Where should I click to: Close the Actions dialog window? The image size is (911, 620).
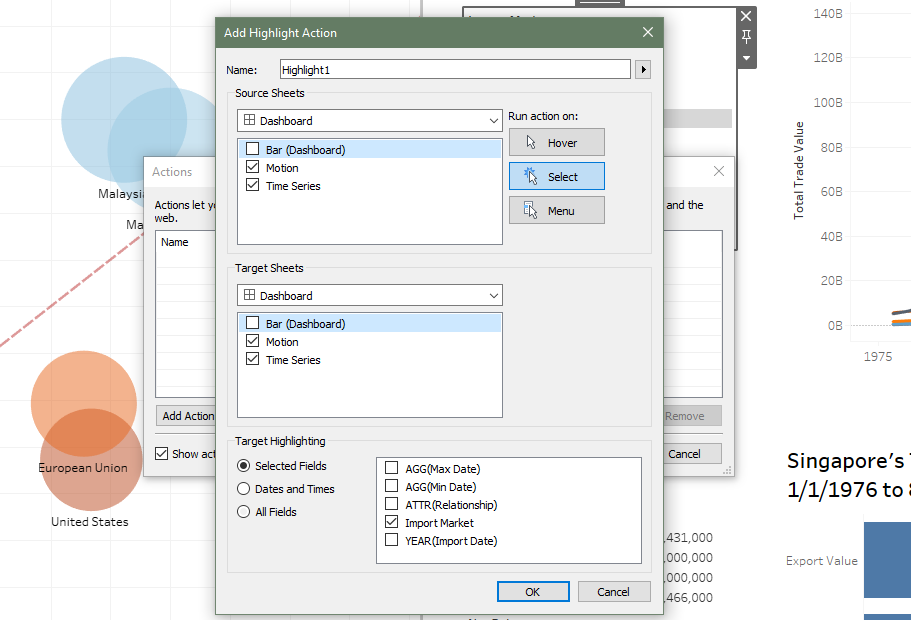click(x=718, y=172)
